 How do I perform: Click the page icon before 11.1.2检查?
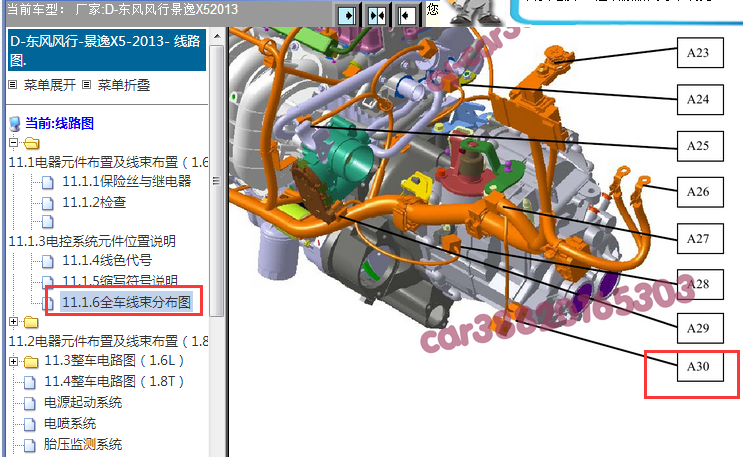[x=48, y=203]
